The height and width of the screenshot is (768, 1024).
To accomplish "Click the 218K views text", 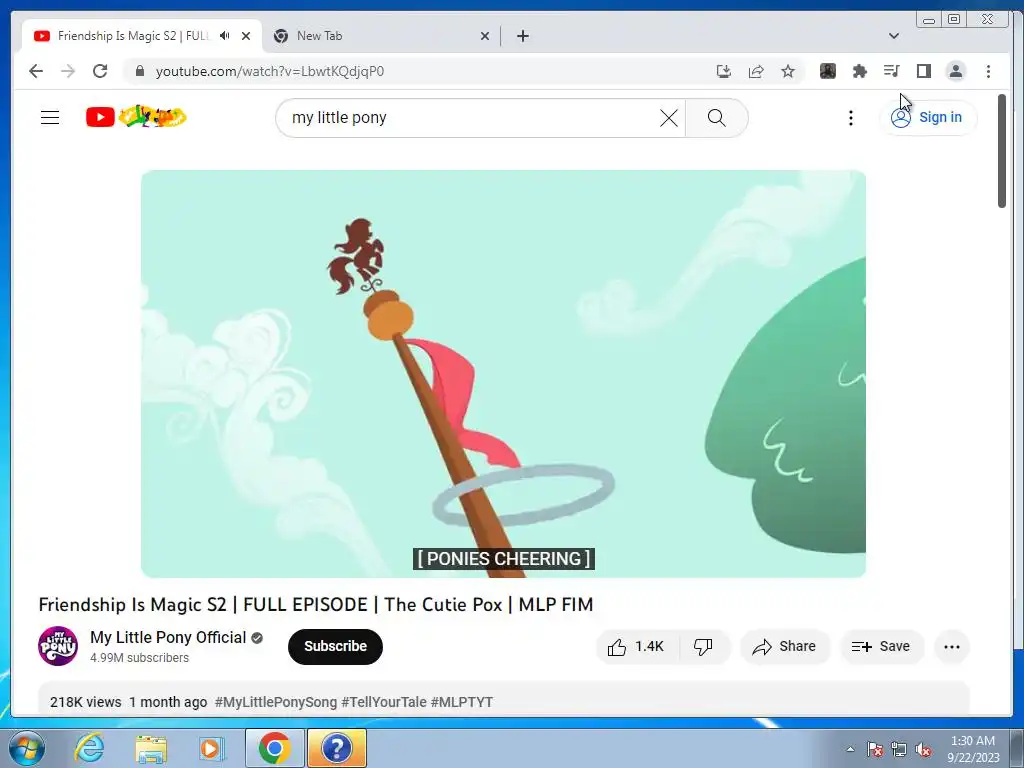I will point(86,702).
